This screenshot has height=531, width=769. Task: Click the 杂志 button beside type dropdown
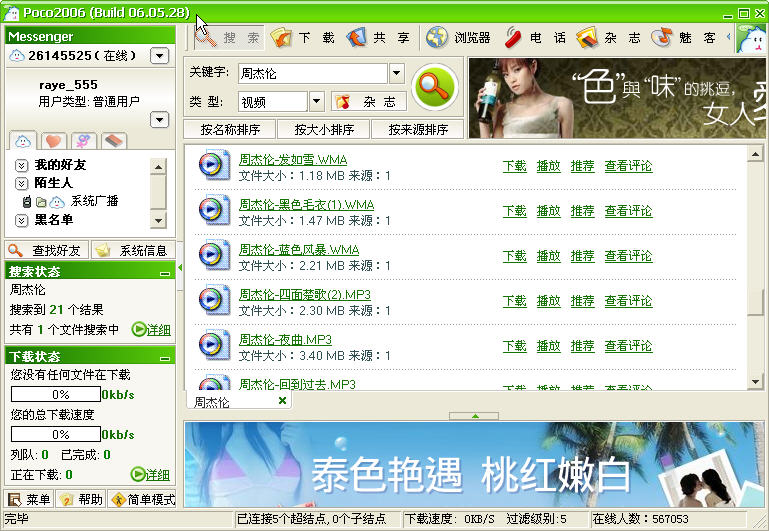tap(369, 102)
